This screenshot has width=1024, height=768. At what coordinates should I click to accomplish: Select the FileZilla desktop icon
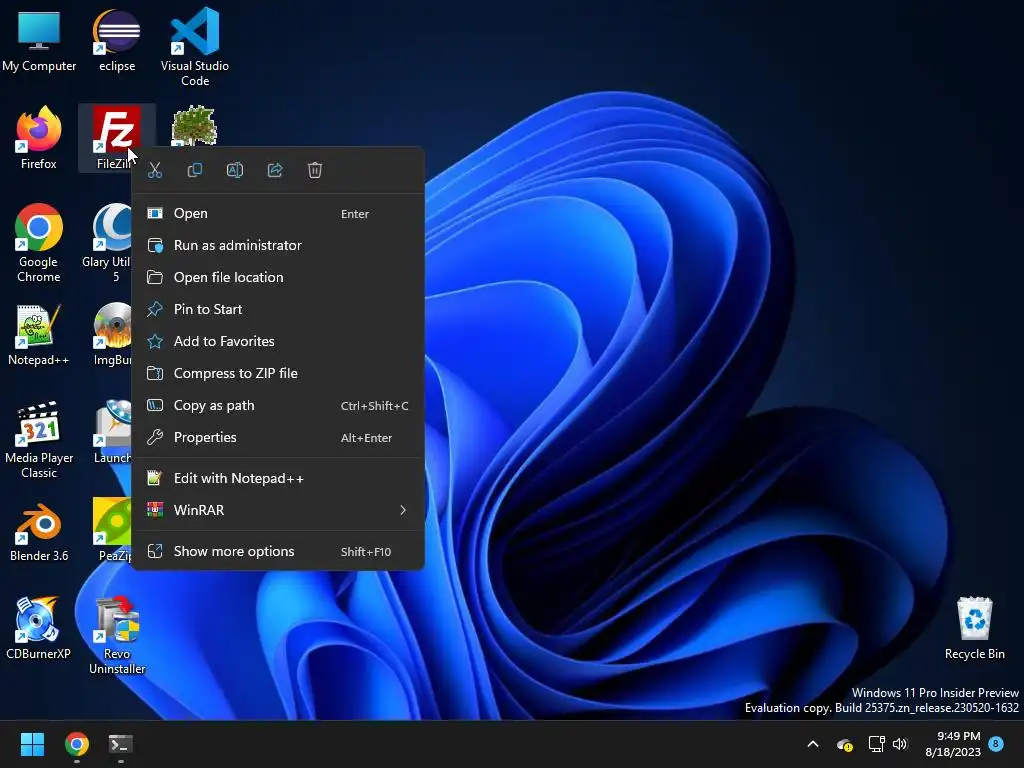point(116,137)
